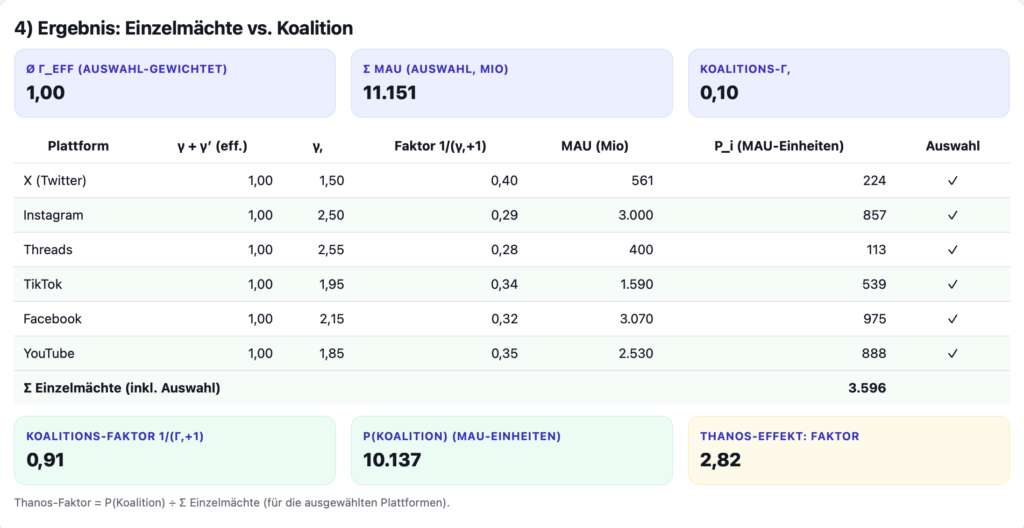Click the Auswahl column header
This screenshot has width=1024, height=528.
tap(952, 146)
